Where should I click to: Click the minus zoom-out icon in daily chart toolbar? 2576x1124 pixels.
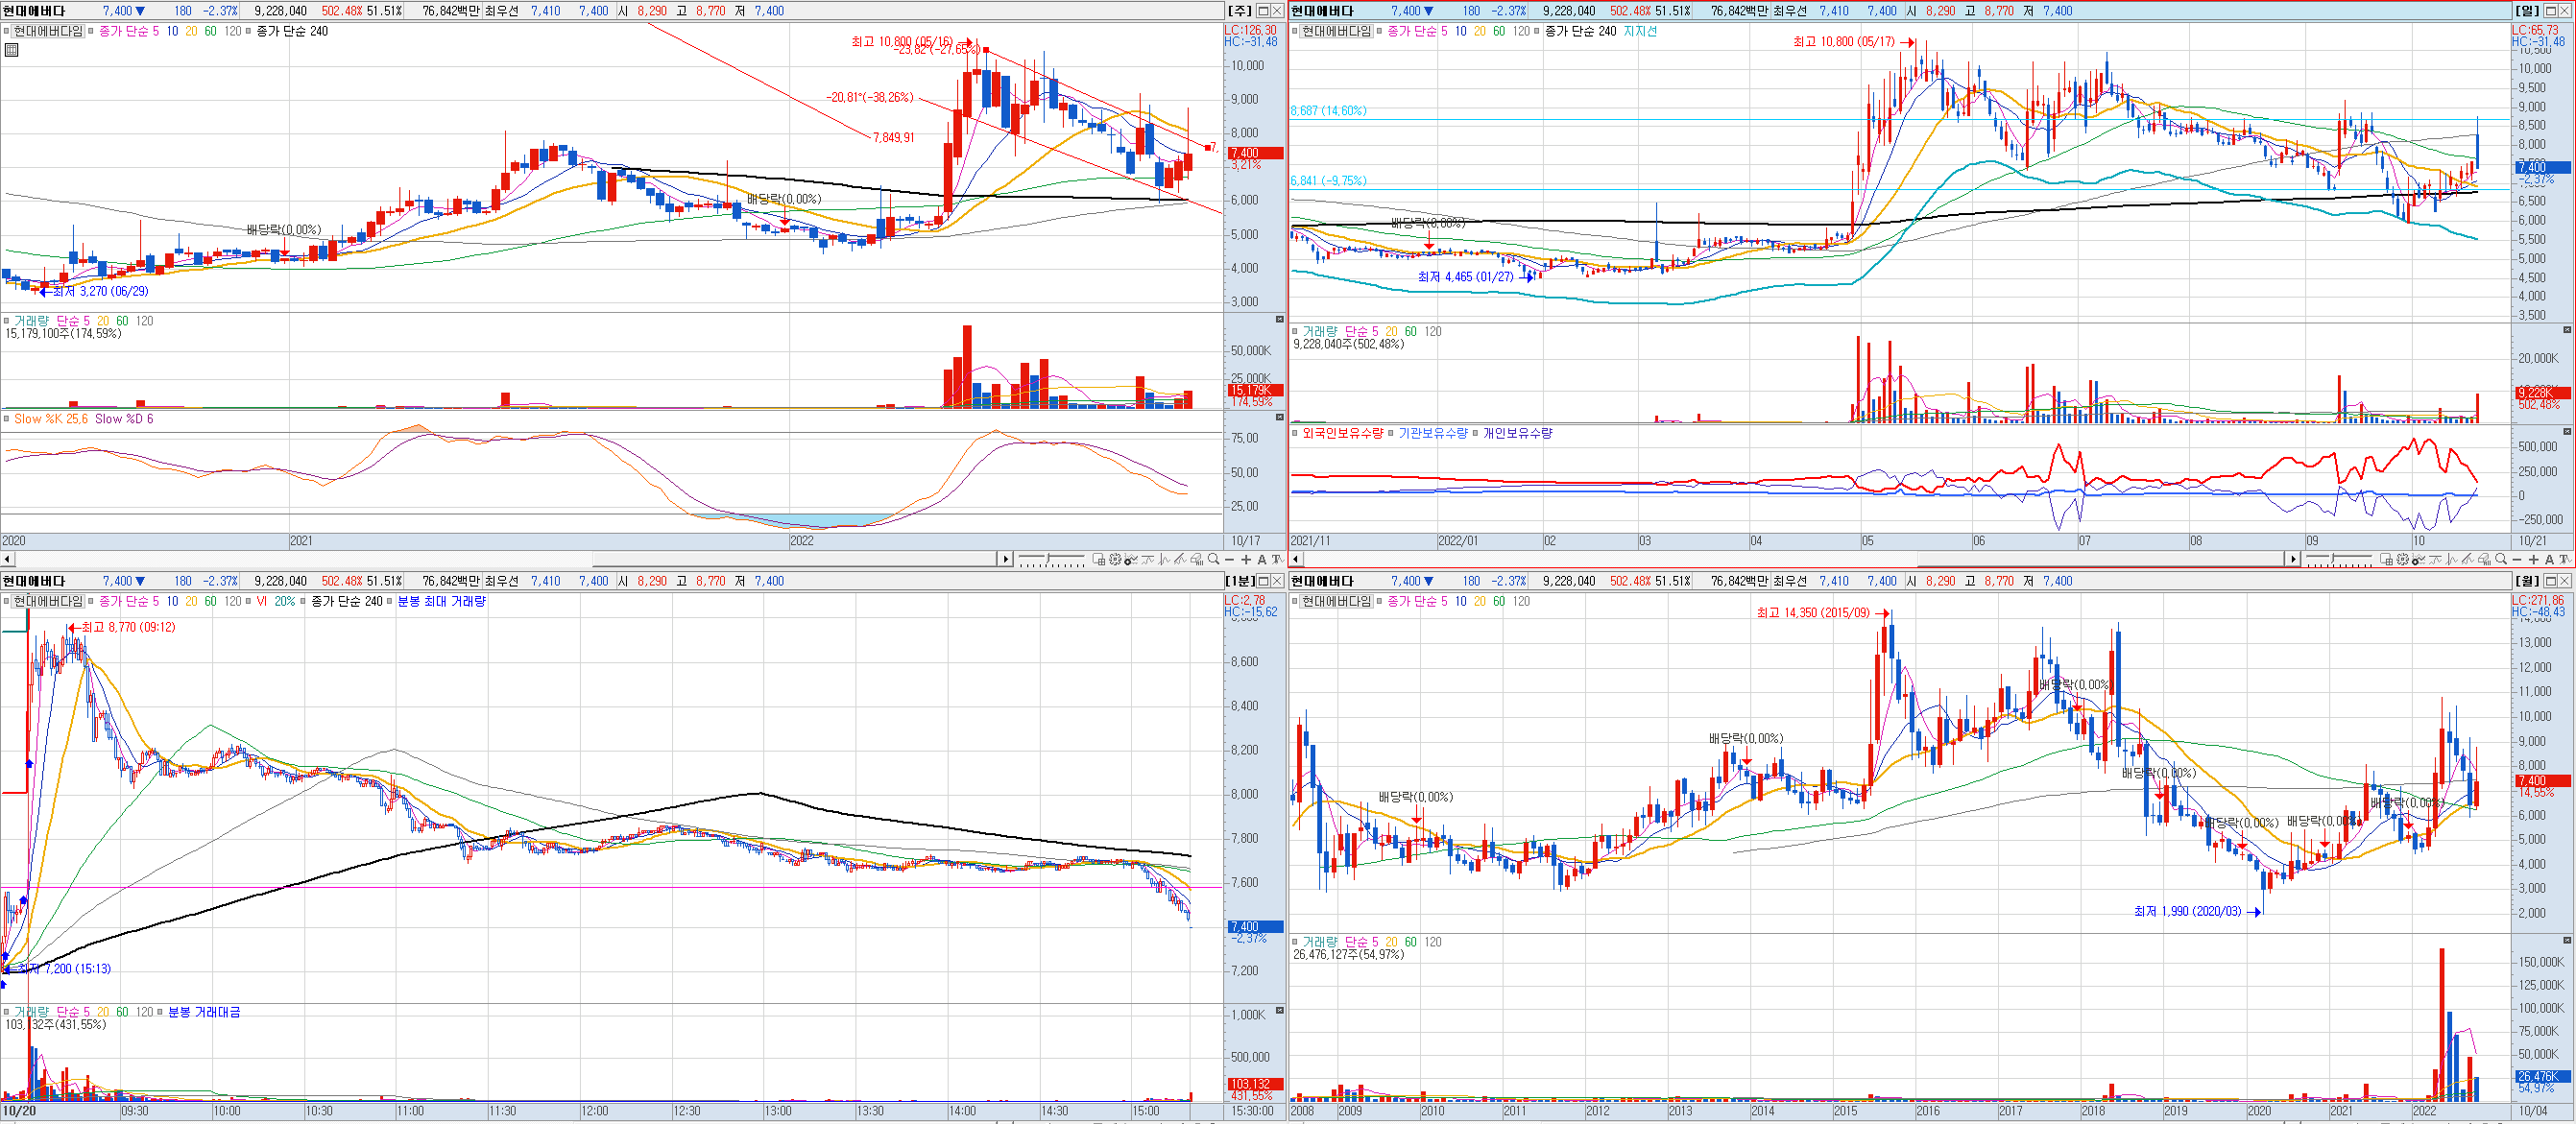[x=2517, y=560]
